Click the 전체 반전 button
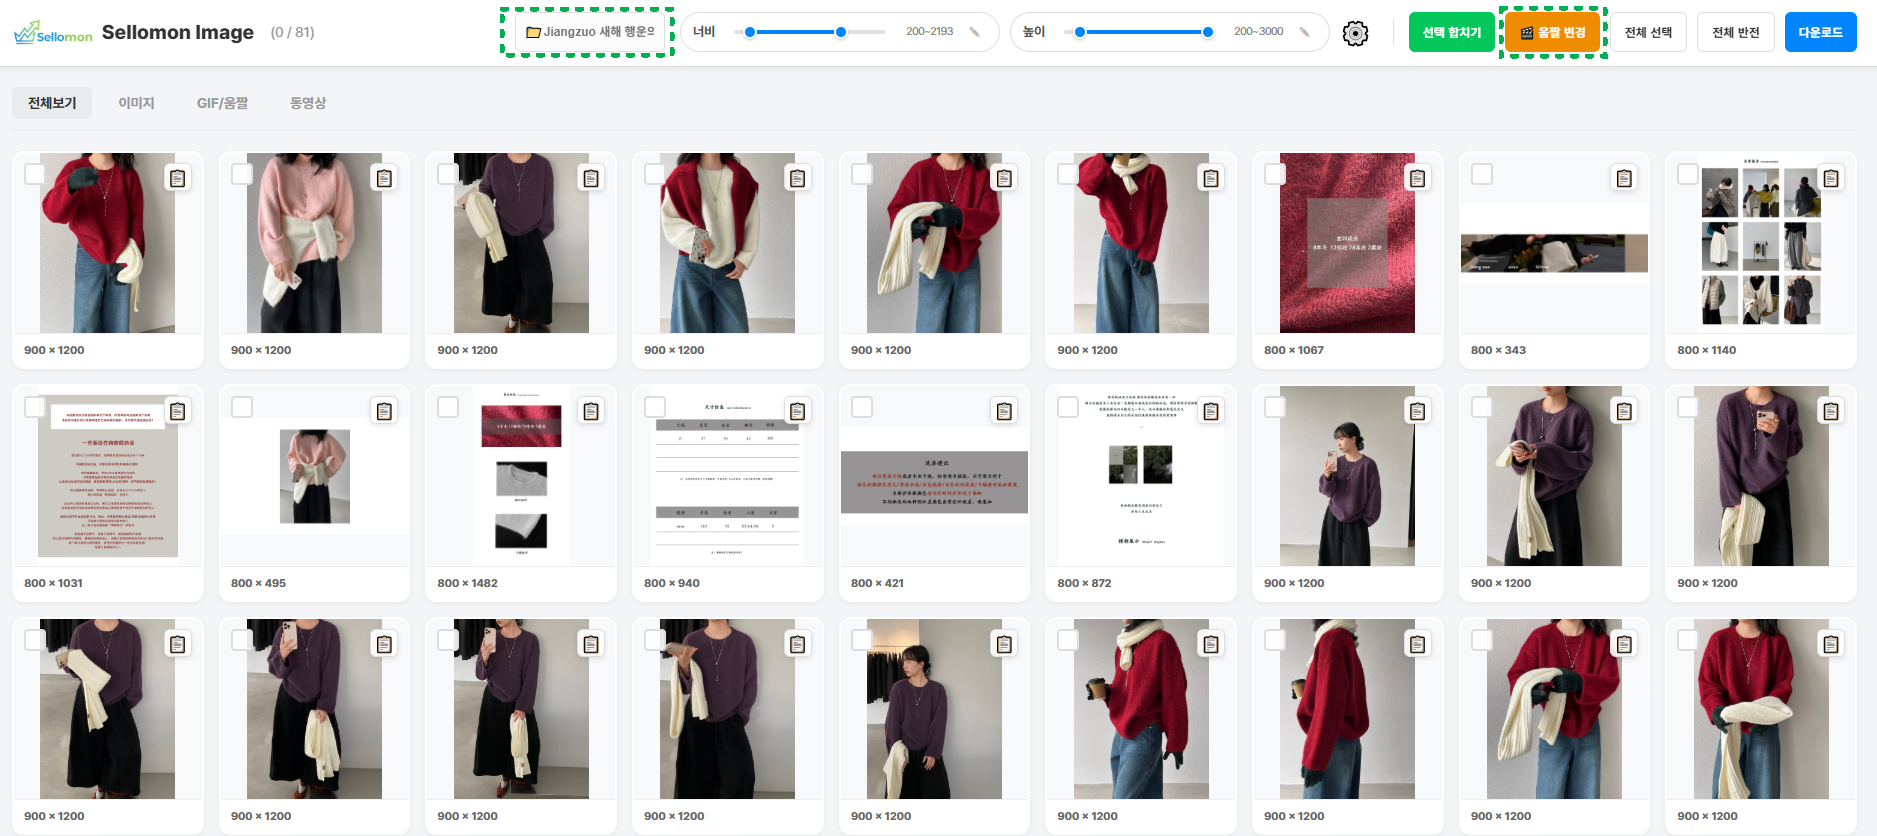This screenshot has width=1877, height=836. (1735, 32)
